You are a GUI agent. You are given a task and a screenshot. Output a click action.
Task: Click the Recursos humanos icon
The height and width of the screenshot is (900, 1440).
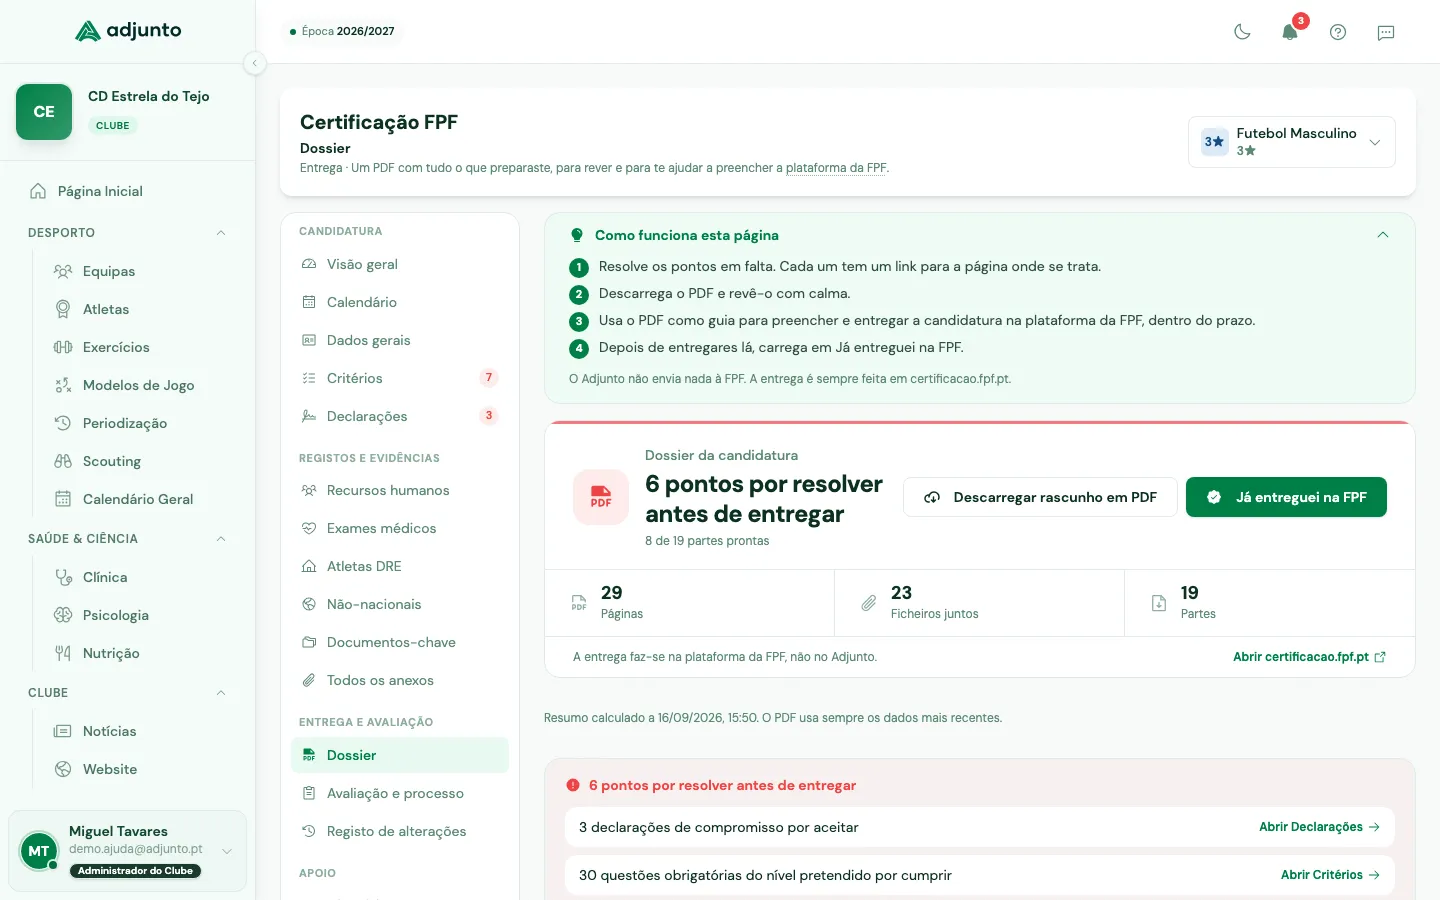(309, 490)
